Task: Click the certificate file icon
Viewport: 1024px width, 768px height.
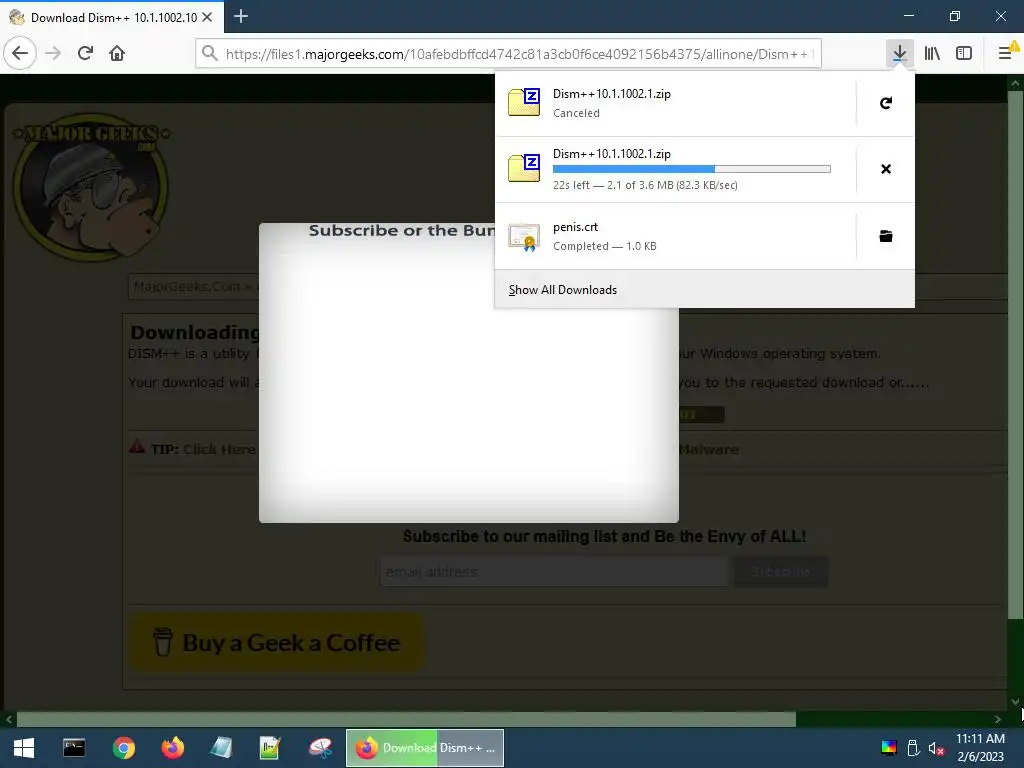Action: coord(524,237)
